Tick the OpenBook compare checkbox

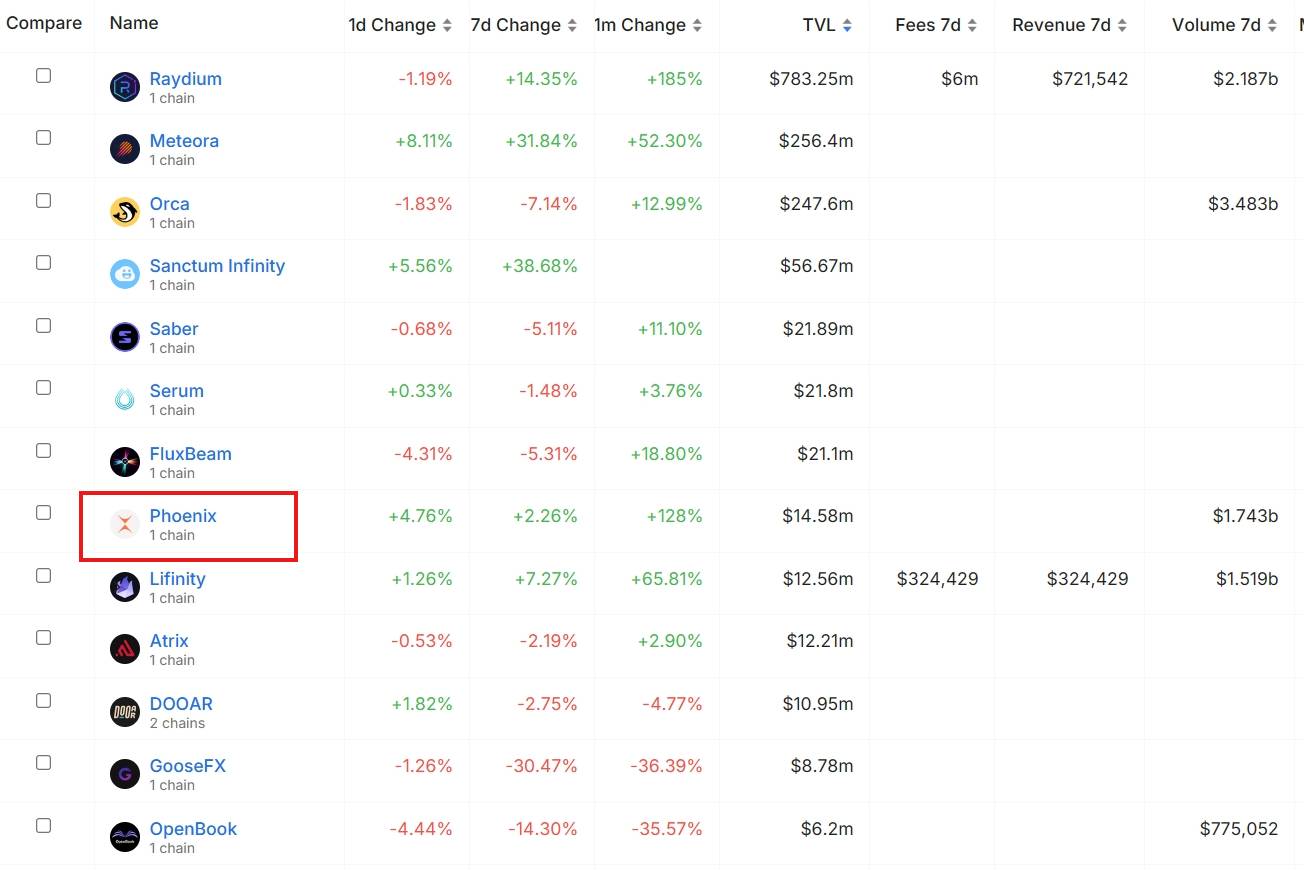click(43, 825)
